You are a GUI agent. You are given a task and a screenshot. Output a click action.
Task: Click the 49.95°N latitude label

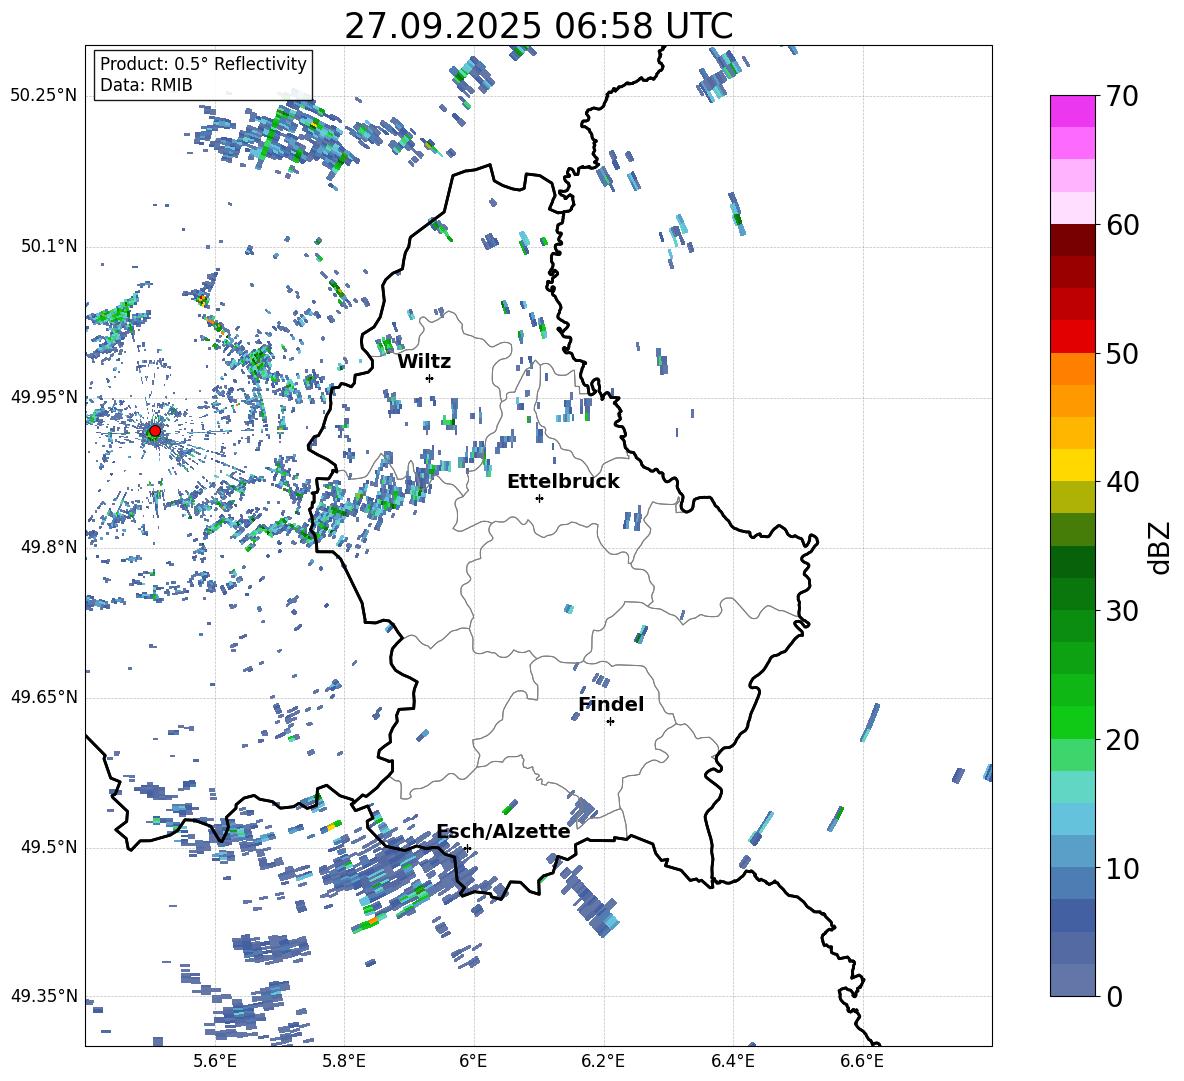tap(44, 397)
